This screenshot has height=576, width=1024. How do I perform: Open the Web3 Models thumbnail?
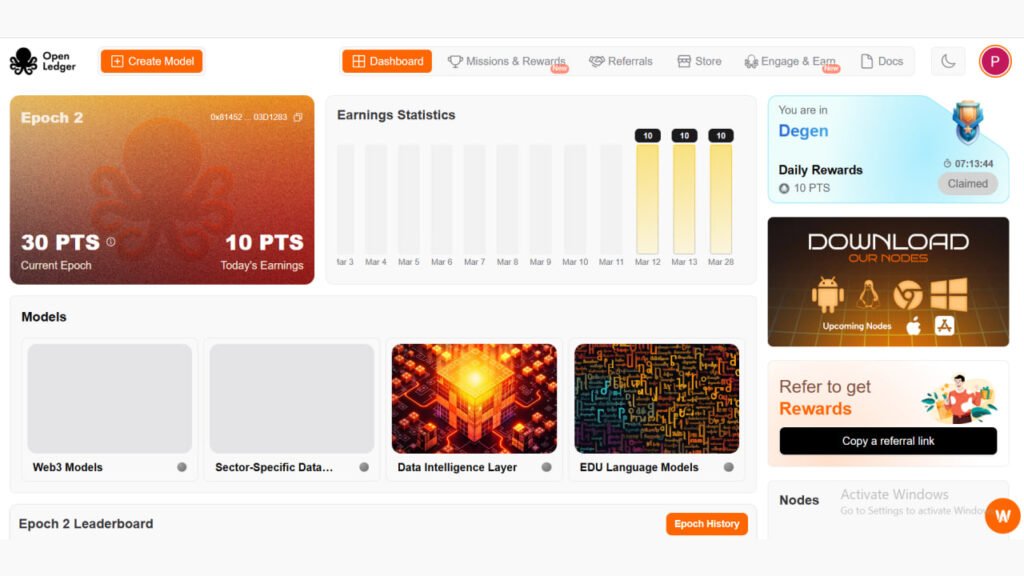110,398
